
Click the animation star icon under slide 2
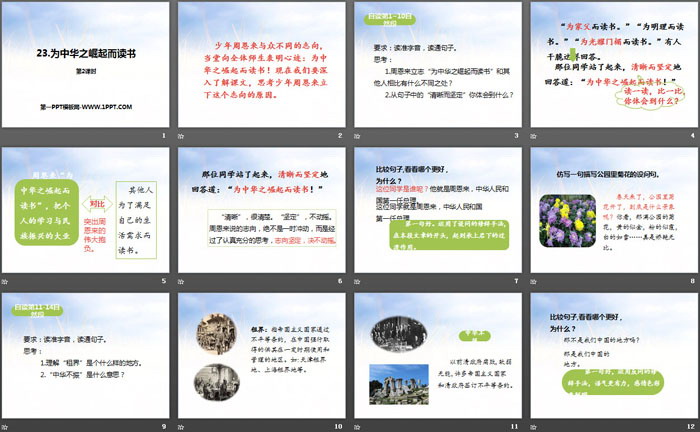[x=180, y=135]
